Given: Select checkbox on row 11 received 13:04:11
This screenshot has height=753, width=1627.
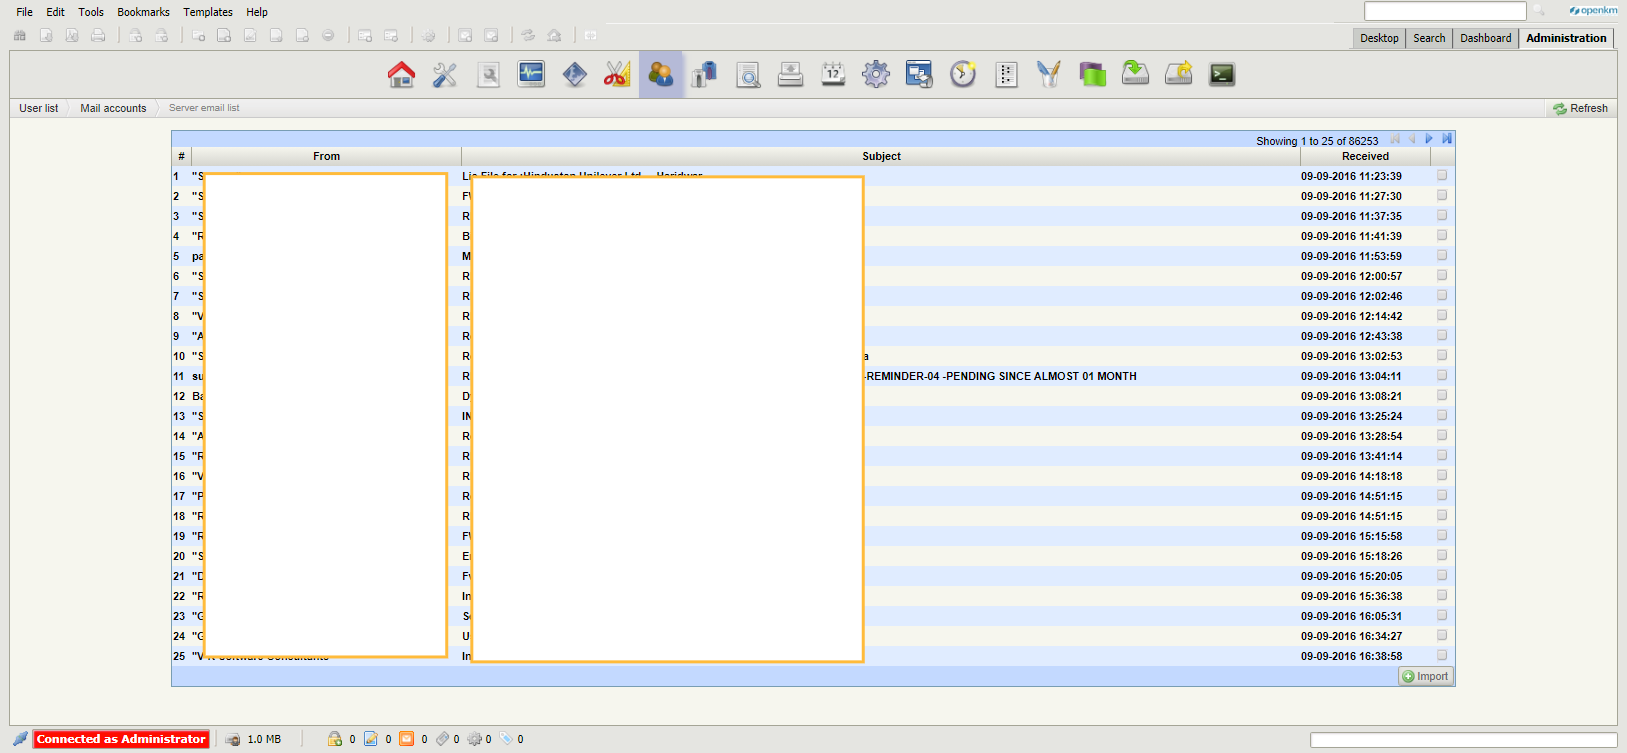Looking at the screenshot, I should coord(1442,375).
